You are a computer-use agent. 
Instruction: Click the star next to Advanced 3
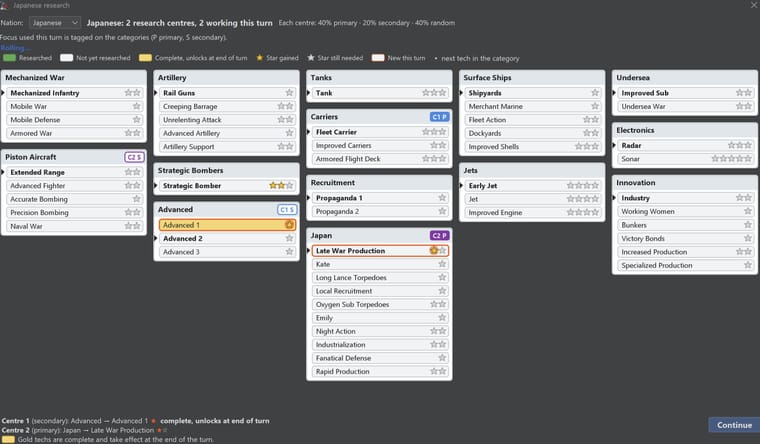(x=289, y=252)
